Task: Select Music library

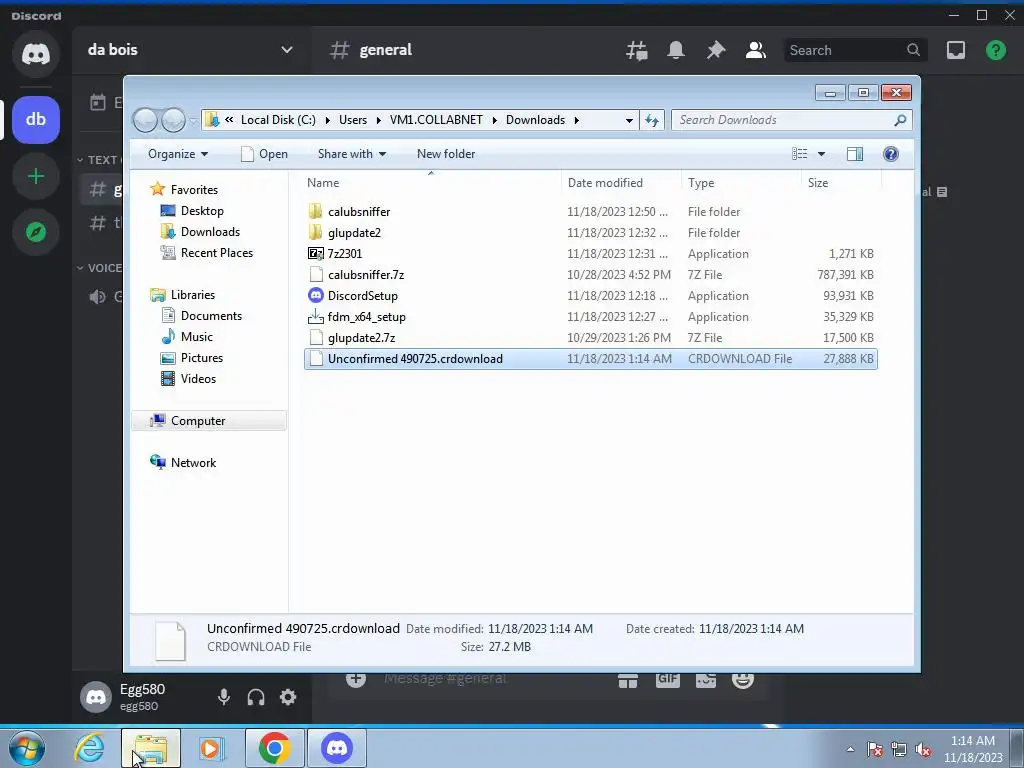Action: (x=197, y=337)
